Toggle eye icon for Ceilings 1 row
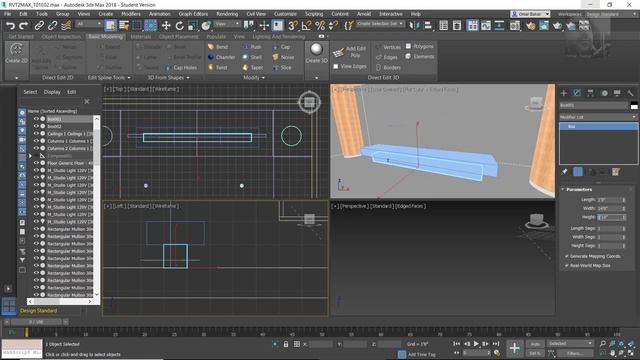640x360 pixels. pos(36,133)
